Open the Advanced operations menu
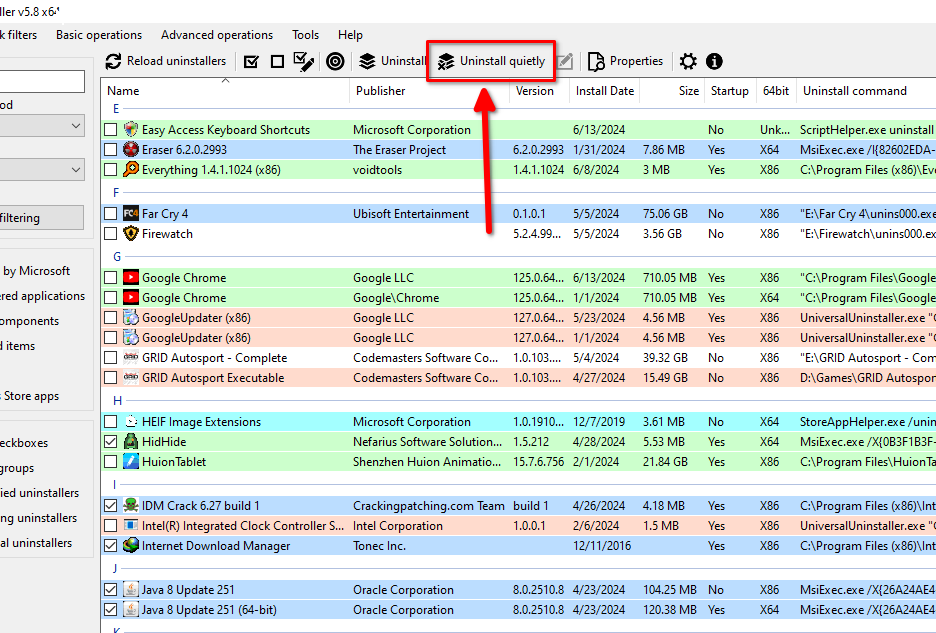 217,35
